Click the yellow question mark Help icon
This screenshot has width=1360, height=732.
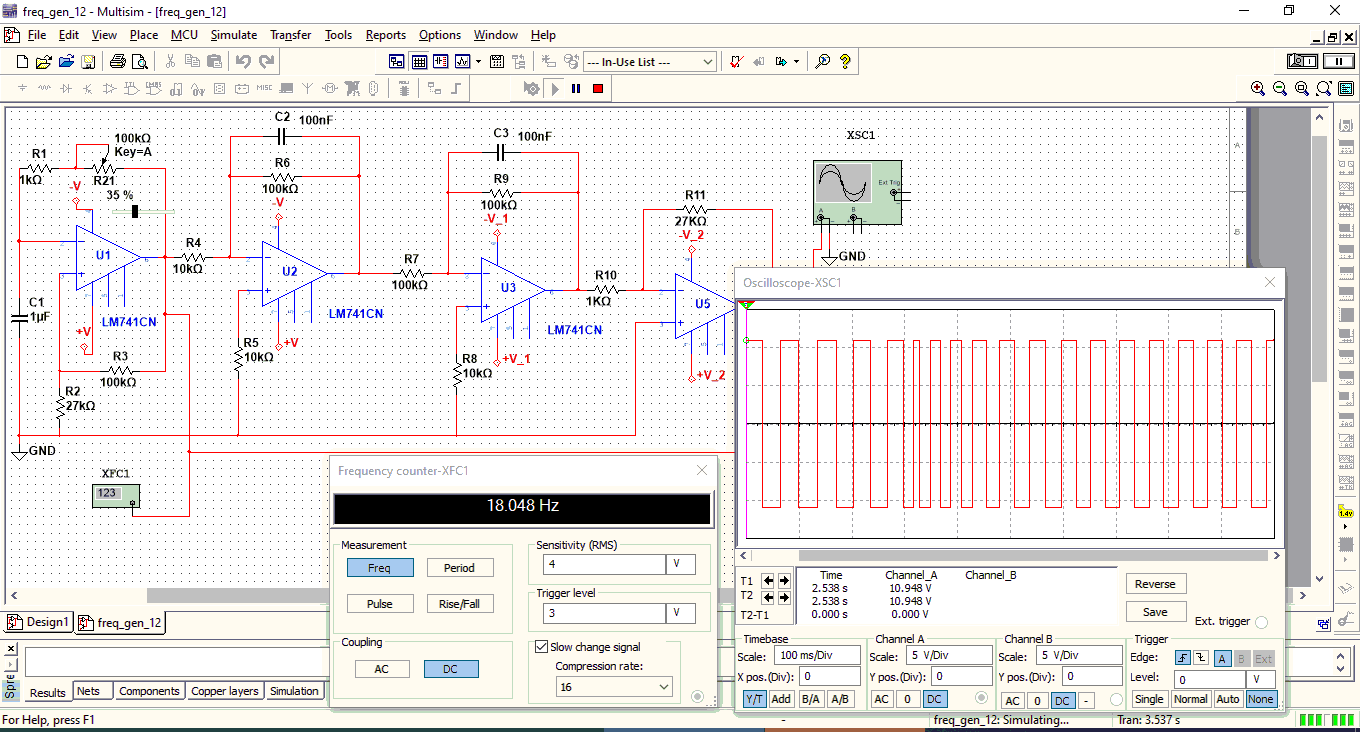845,62
